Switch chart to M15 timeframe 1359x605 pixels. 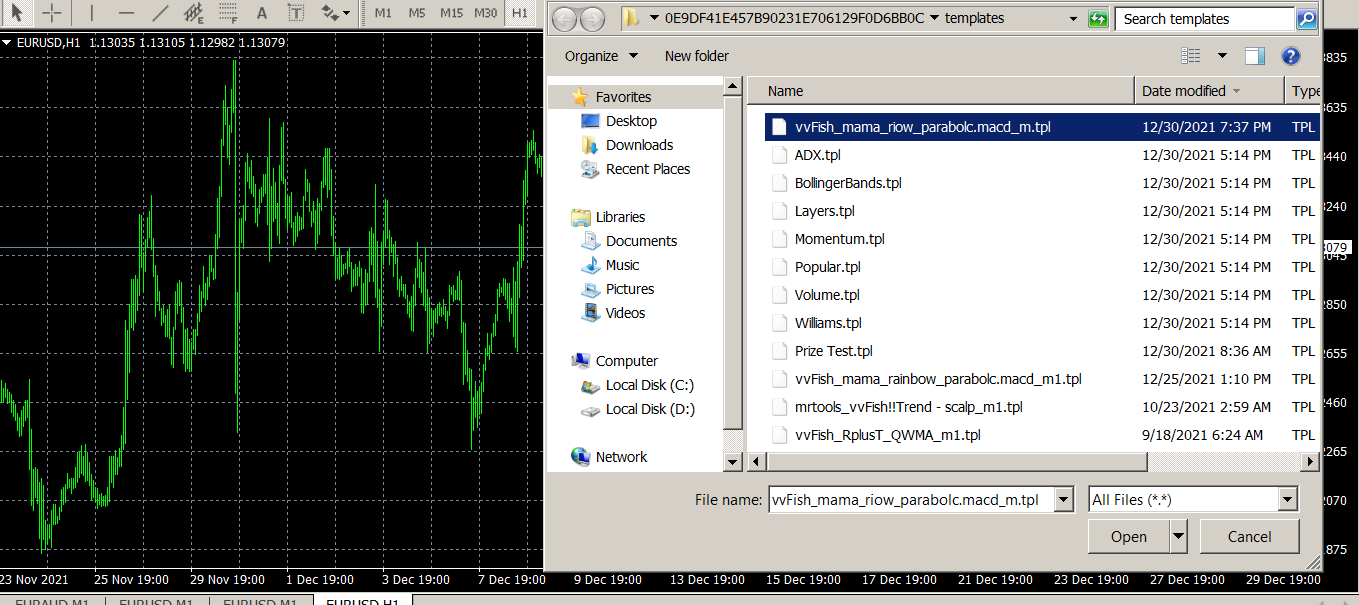pyautogui.click(x=451, y=13)
